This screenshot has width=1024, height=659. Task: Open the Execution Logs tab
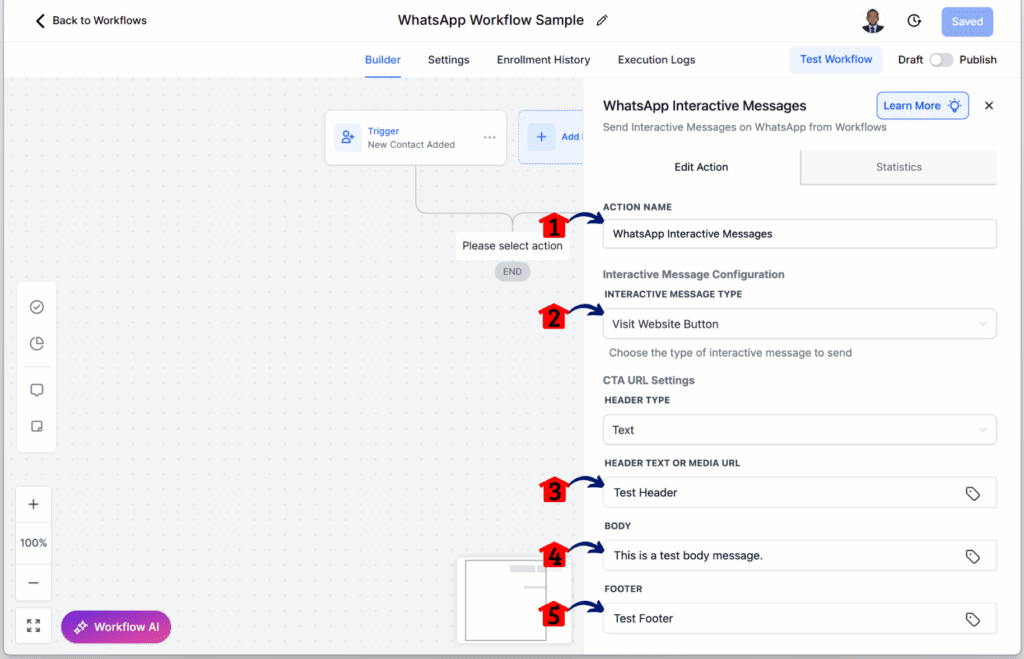656,59
